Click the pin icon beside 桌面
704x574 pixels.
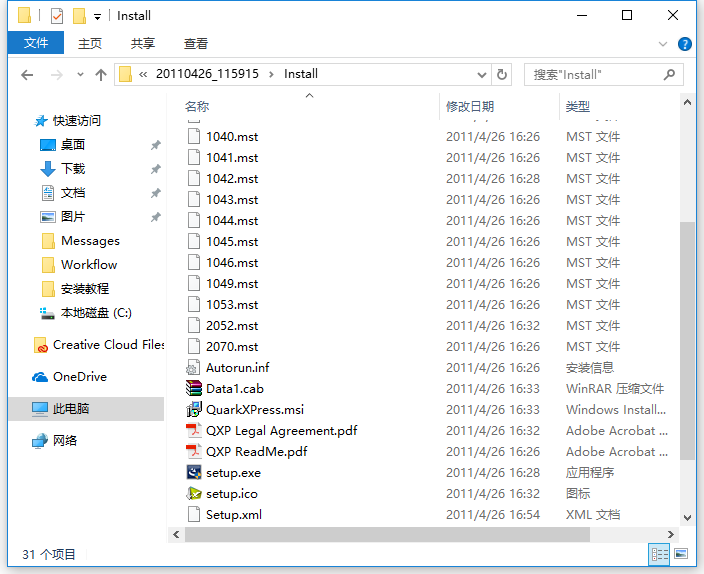point(155,145)
